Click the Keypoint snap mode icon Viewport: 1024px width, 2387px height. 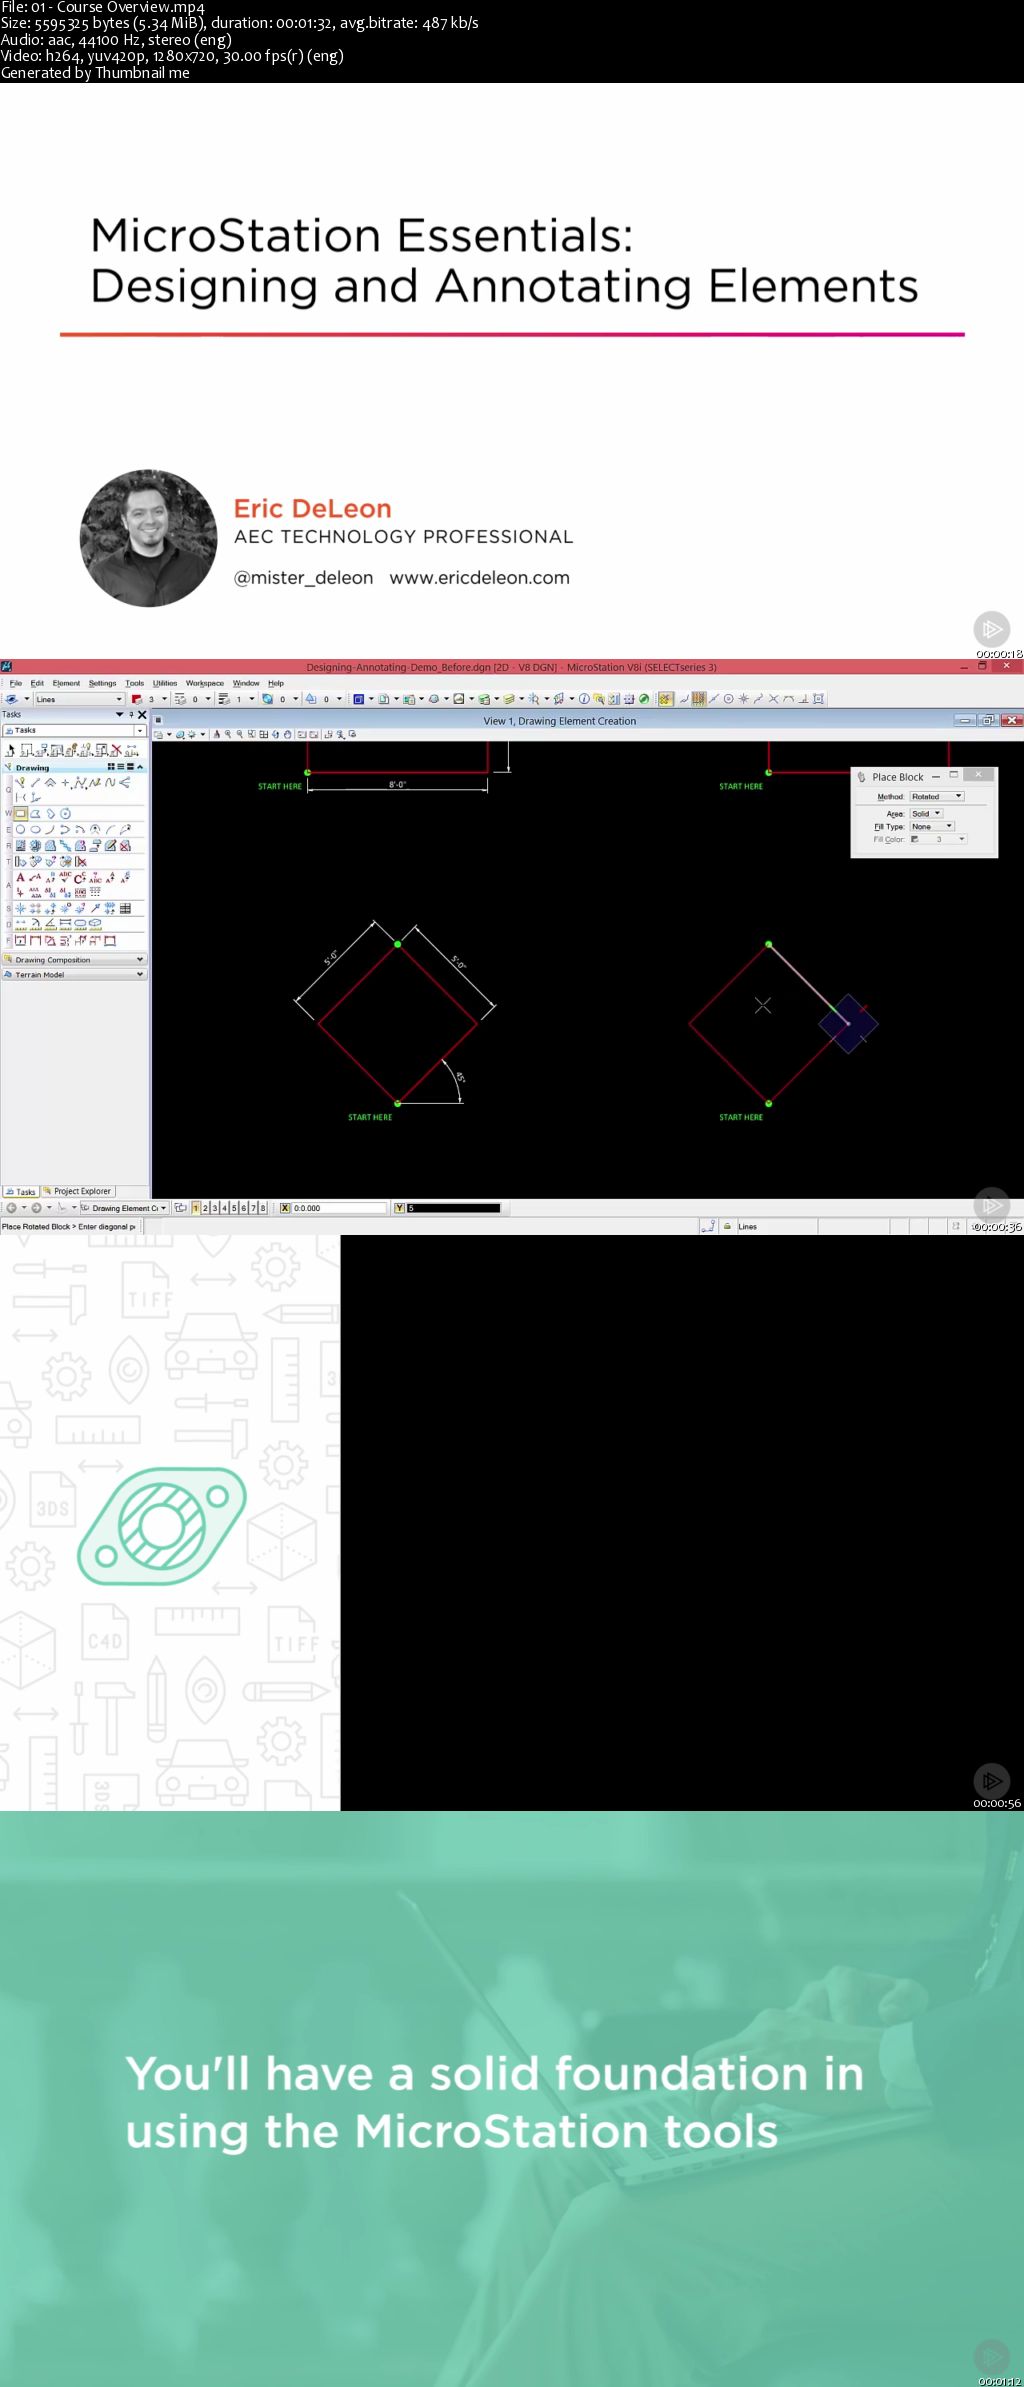click(x=699, y=699)
